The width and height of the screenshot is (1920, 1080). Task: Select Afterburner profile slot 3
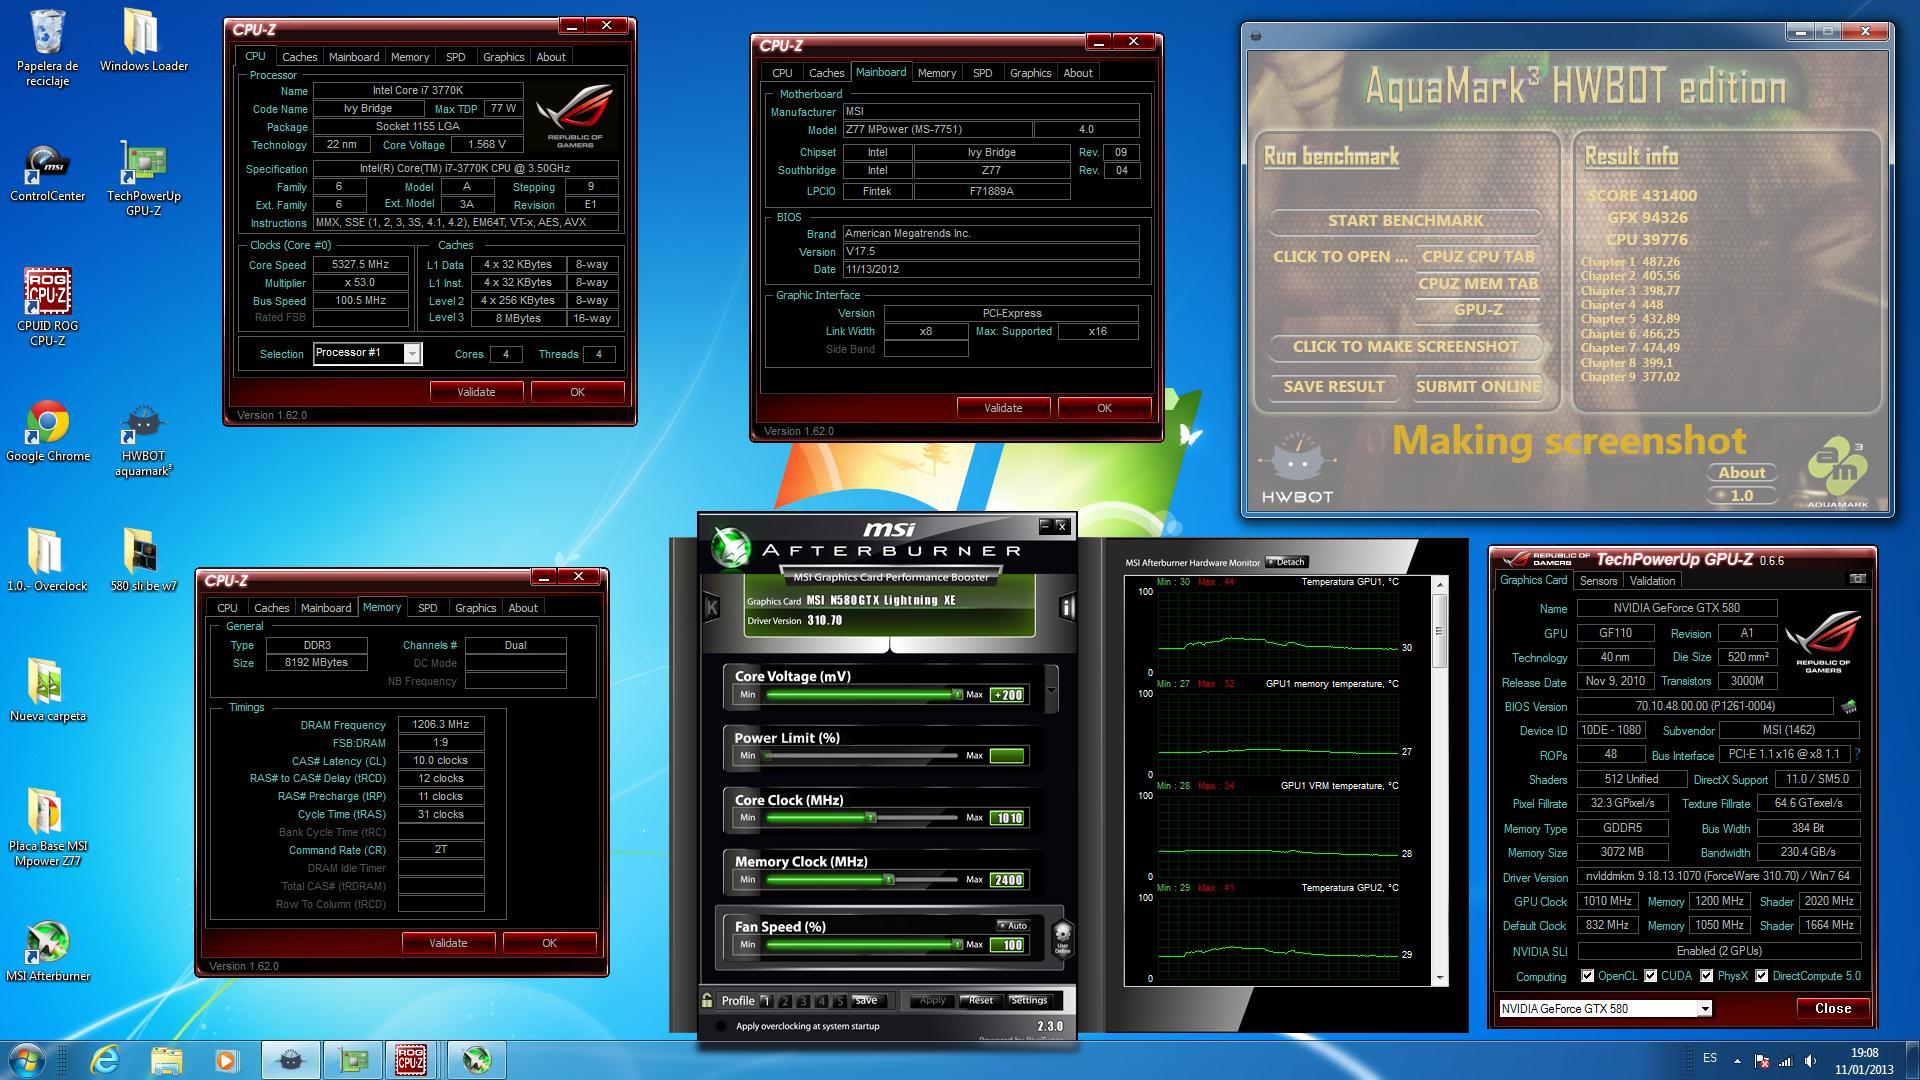point(803,1001)
